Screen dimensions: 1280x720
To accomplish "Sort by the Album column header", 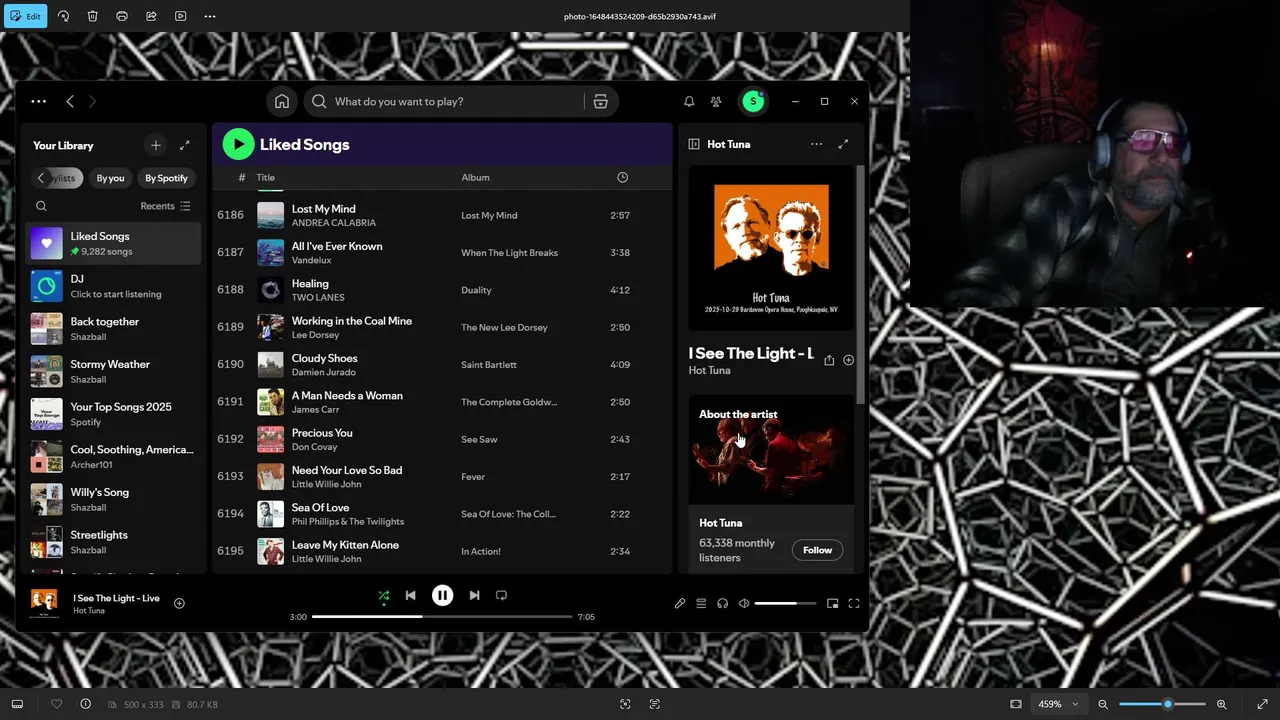I will pos(475,177).
